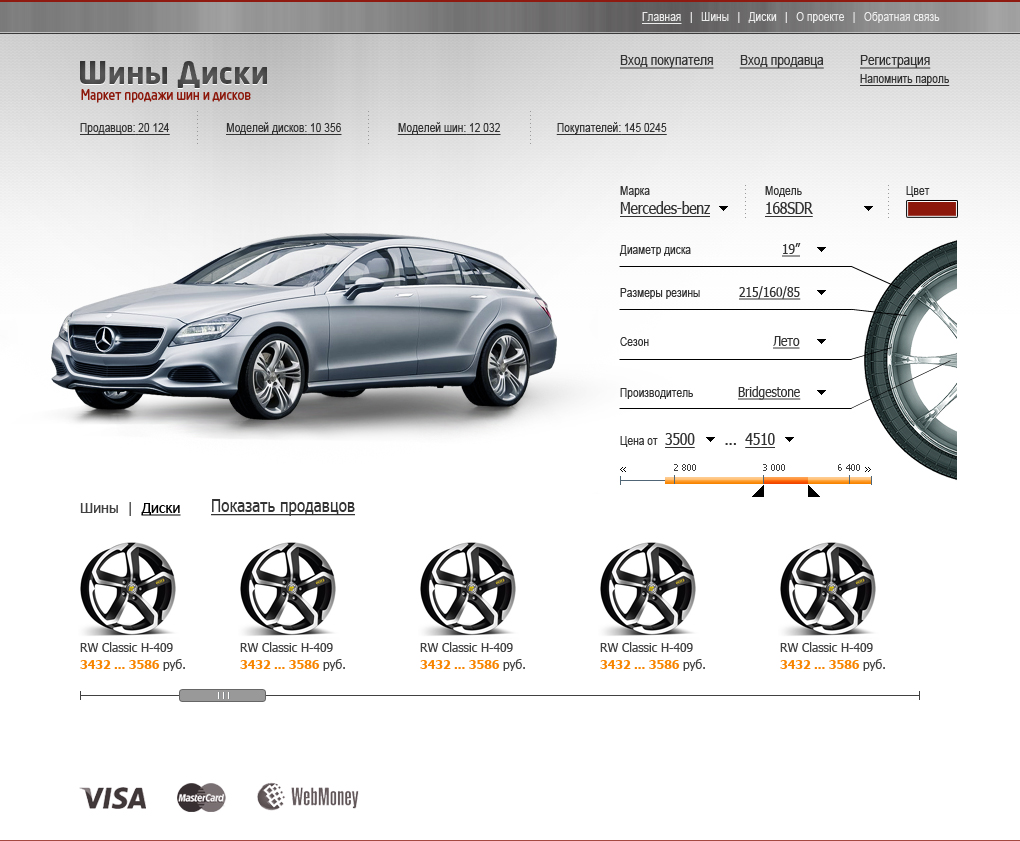Open the Главная navigation link
Viewport: 1020px width, 841px height.
coord(661,17)
